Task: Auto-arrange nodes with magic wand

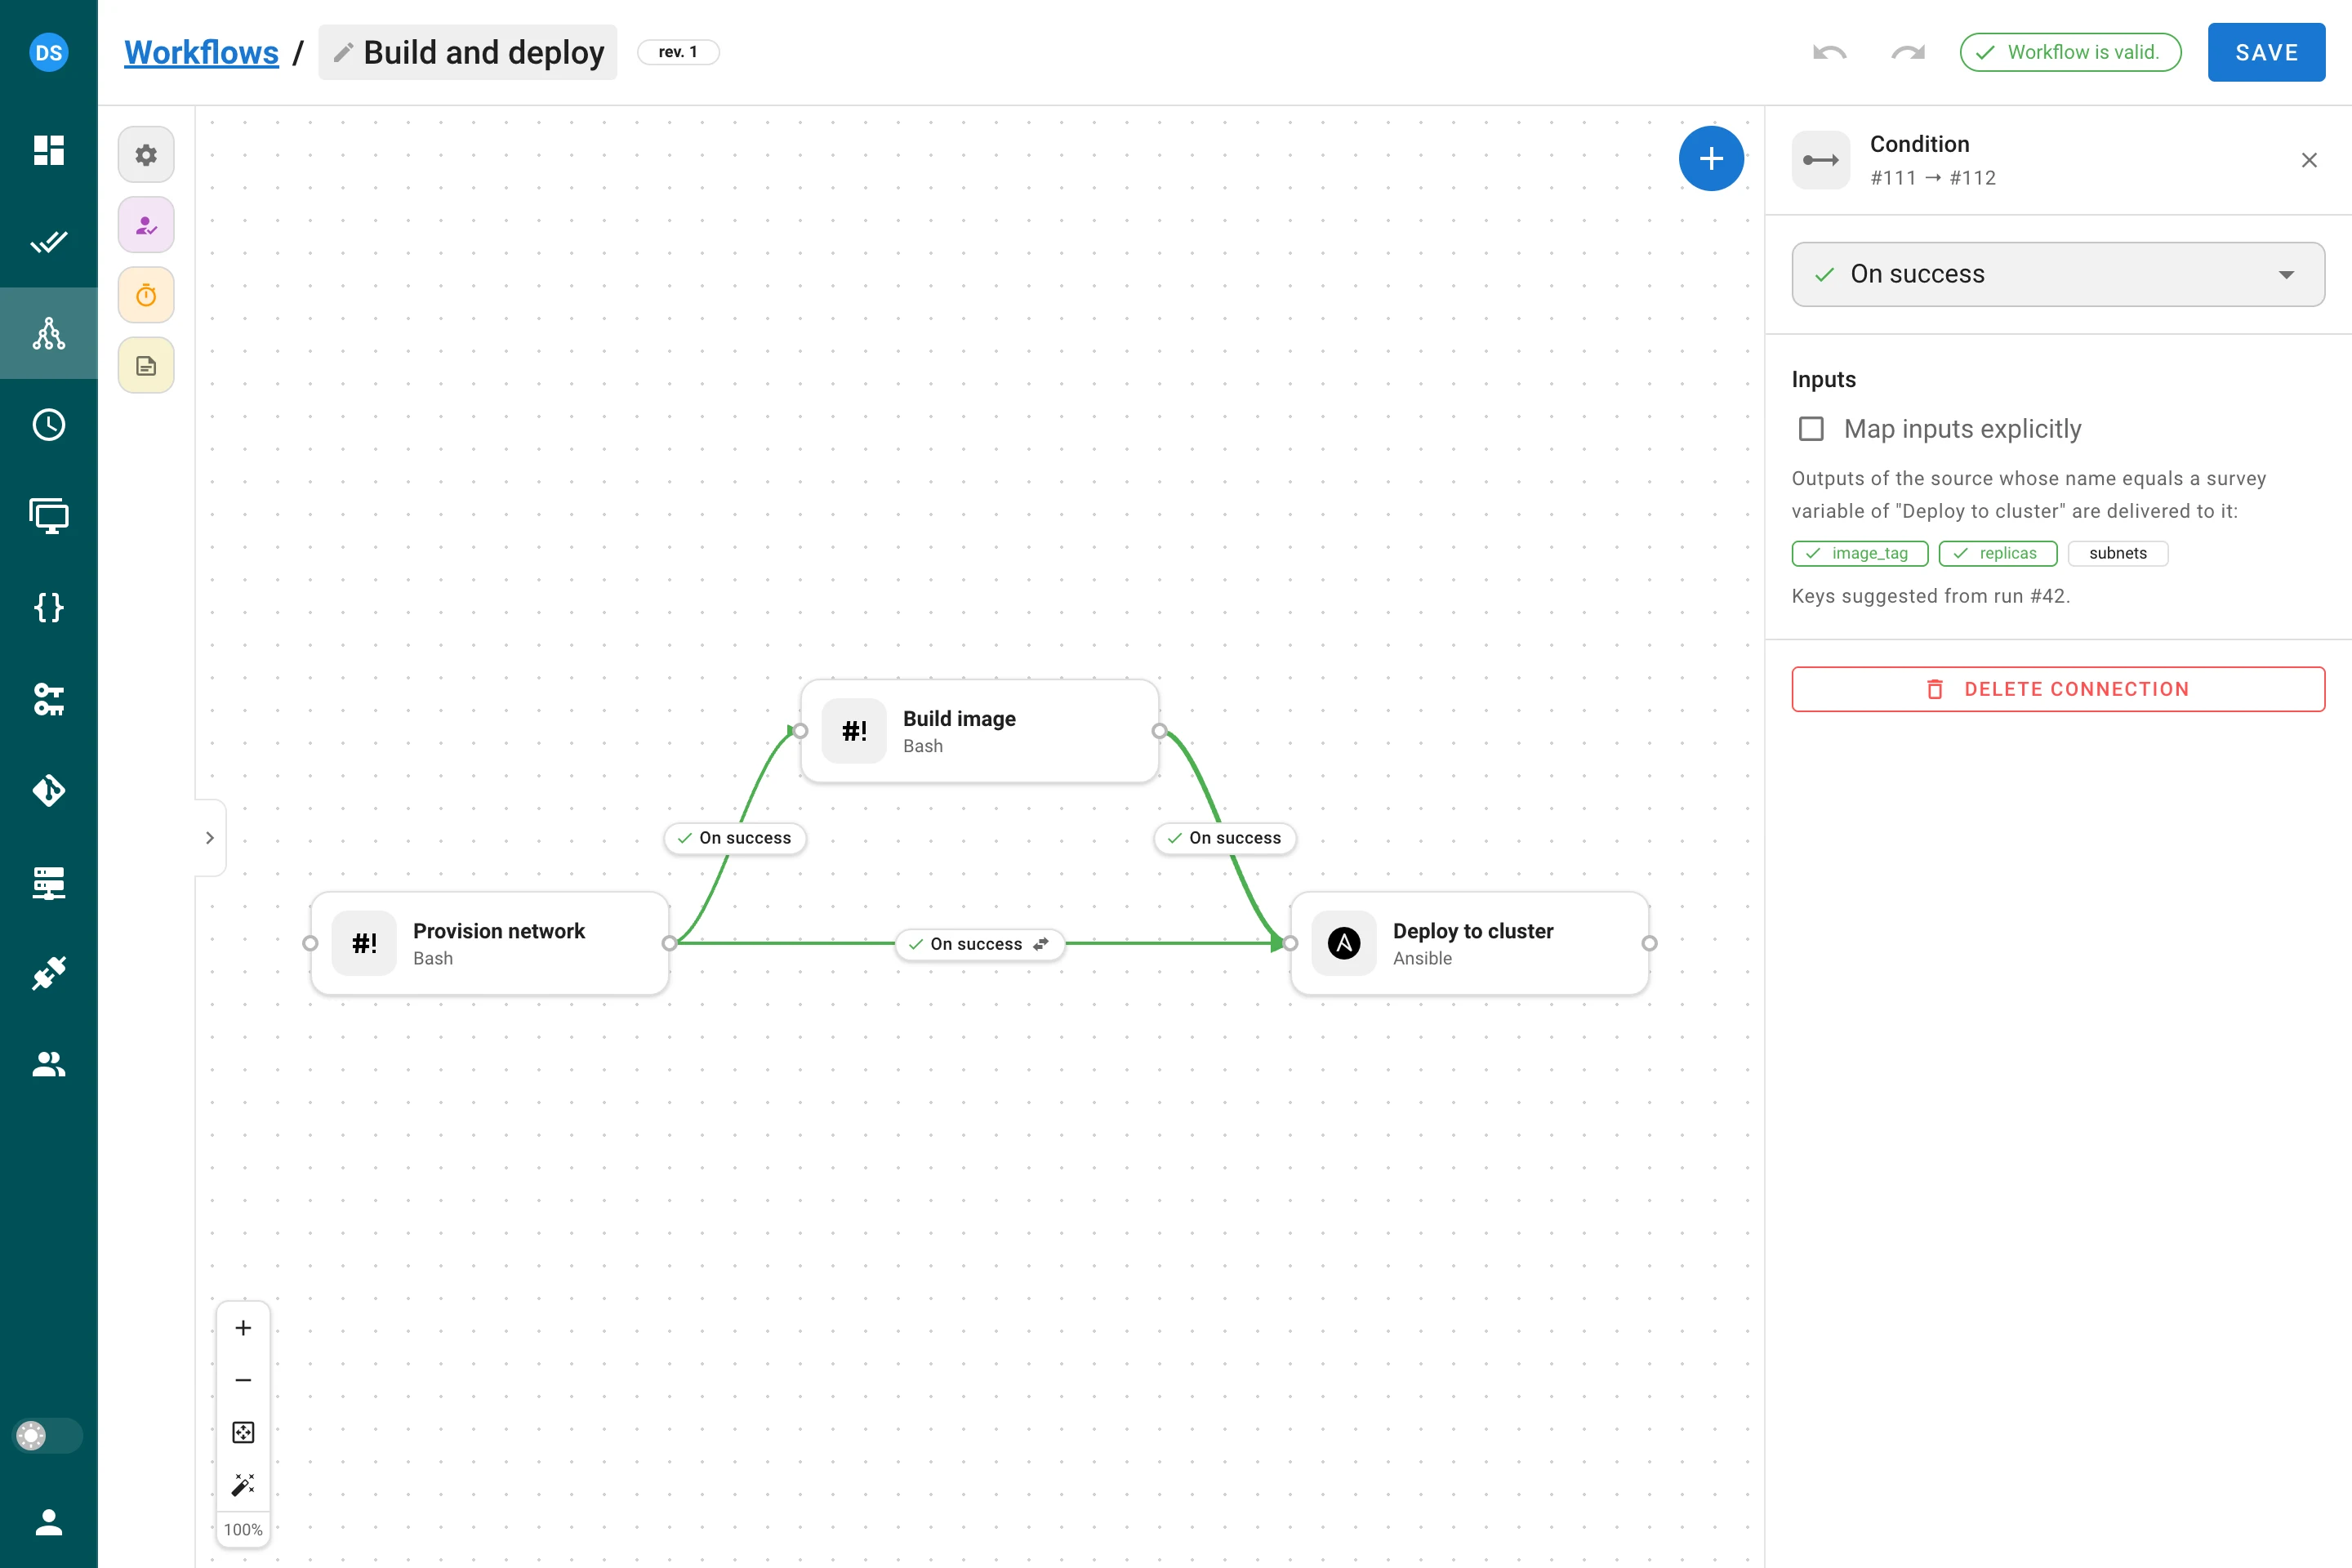Action: point(243,1485)
